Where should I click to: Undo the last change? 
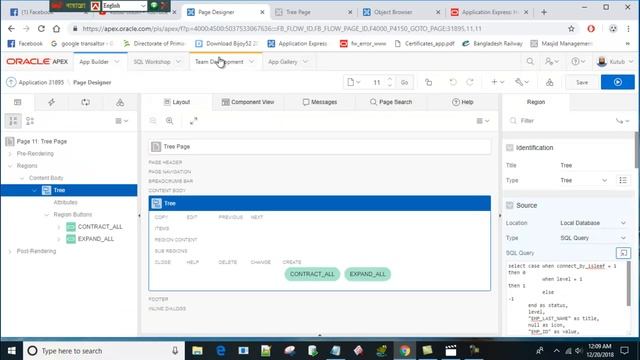pyautogui.click(x=453, y=82)
